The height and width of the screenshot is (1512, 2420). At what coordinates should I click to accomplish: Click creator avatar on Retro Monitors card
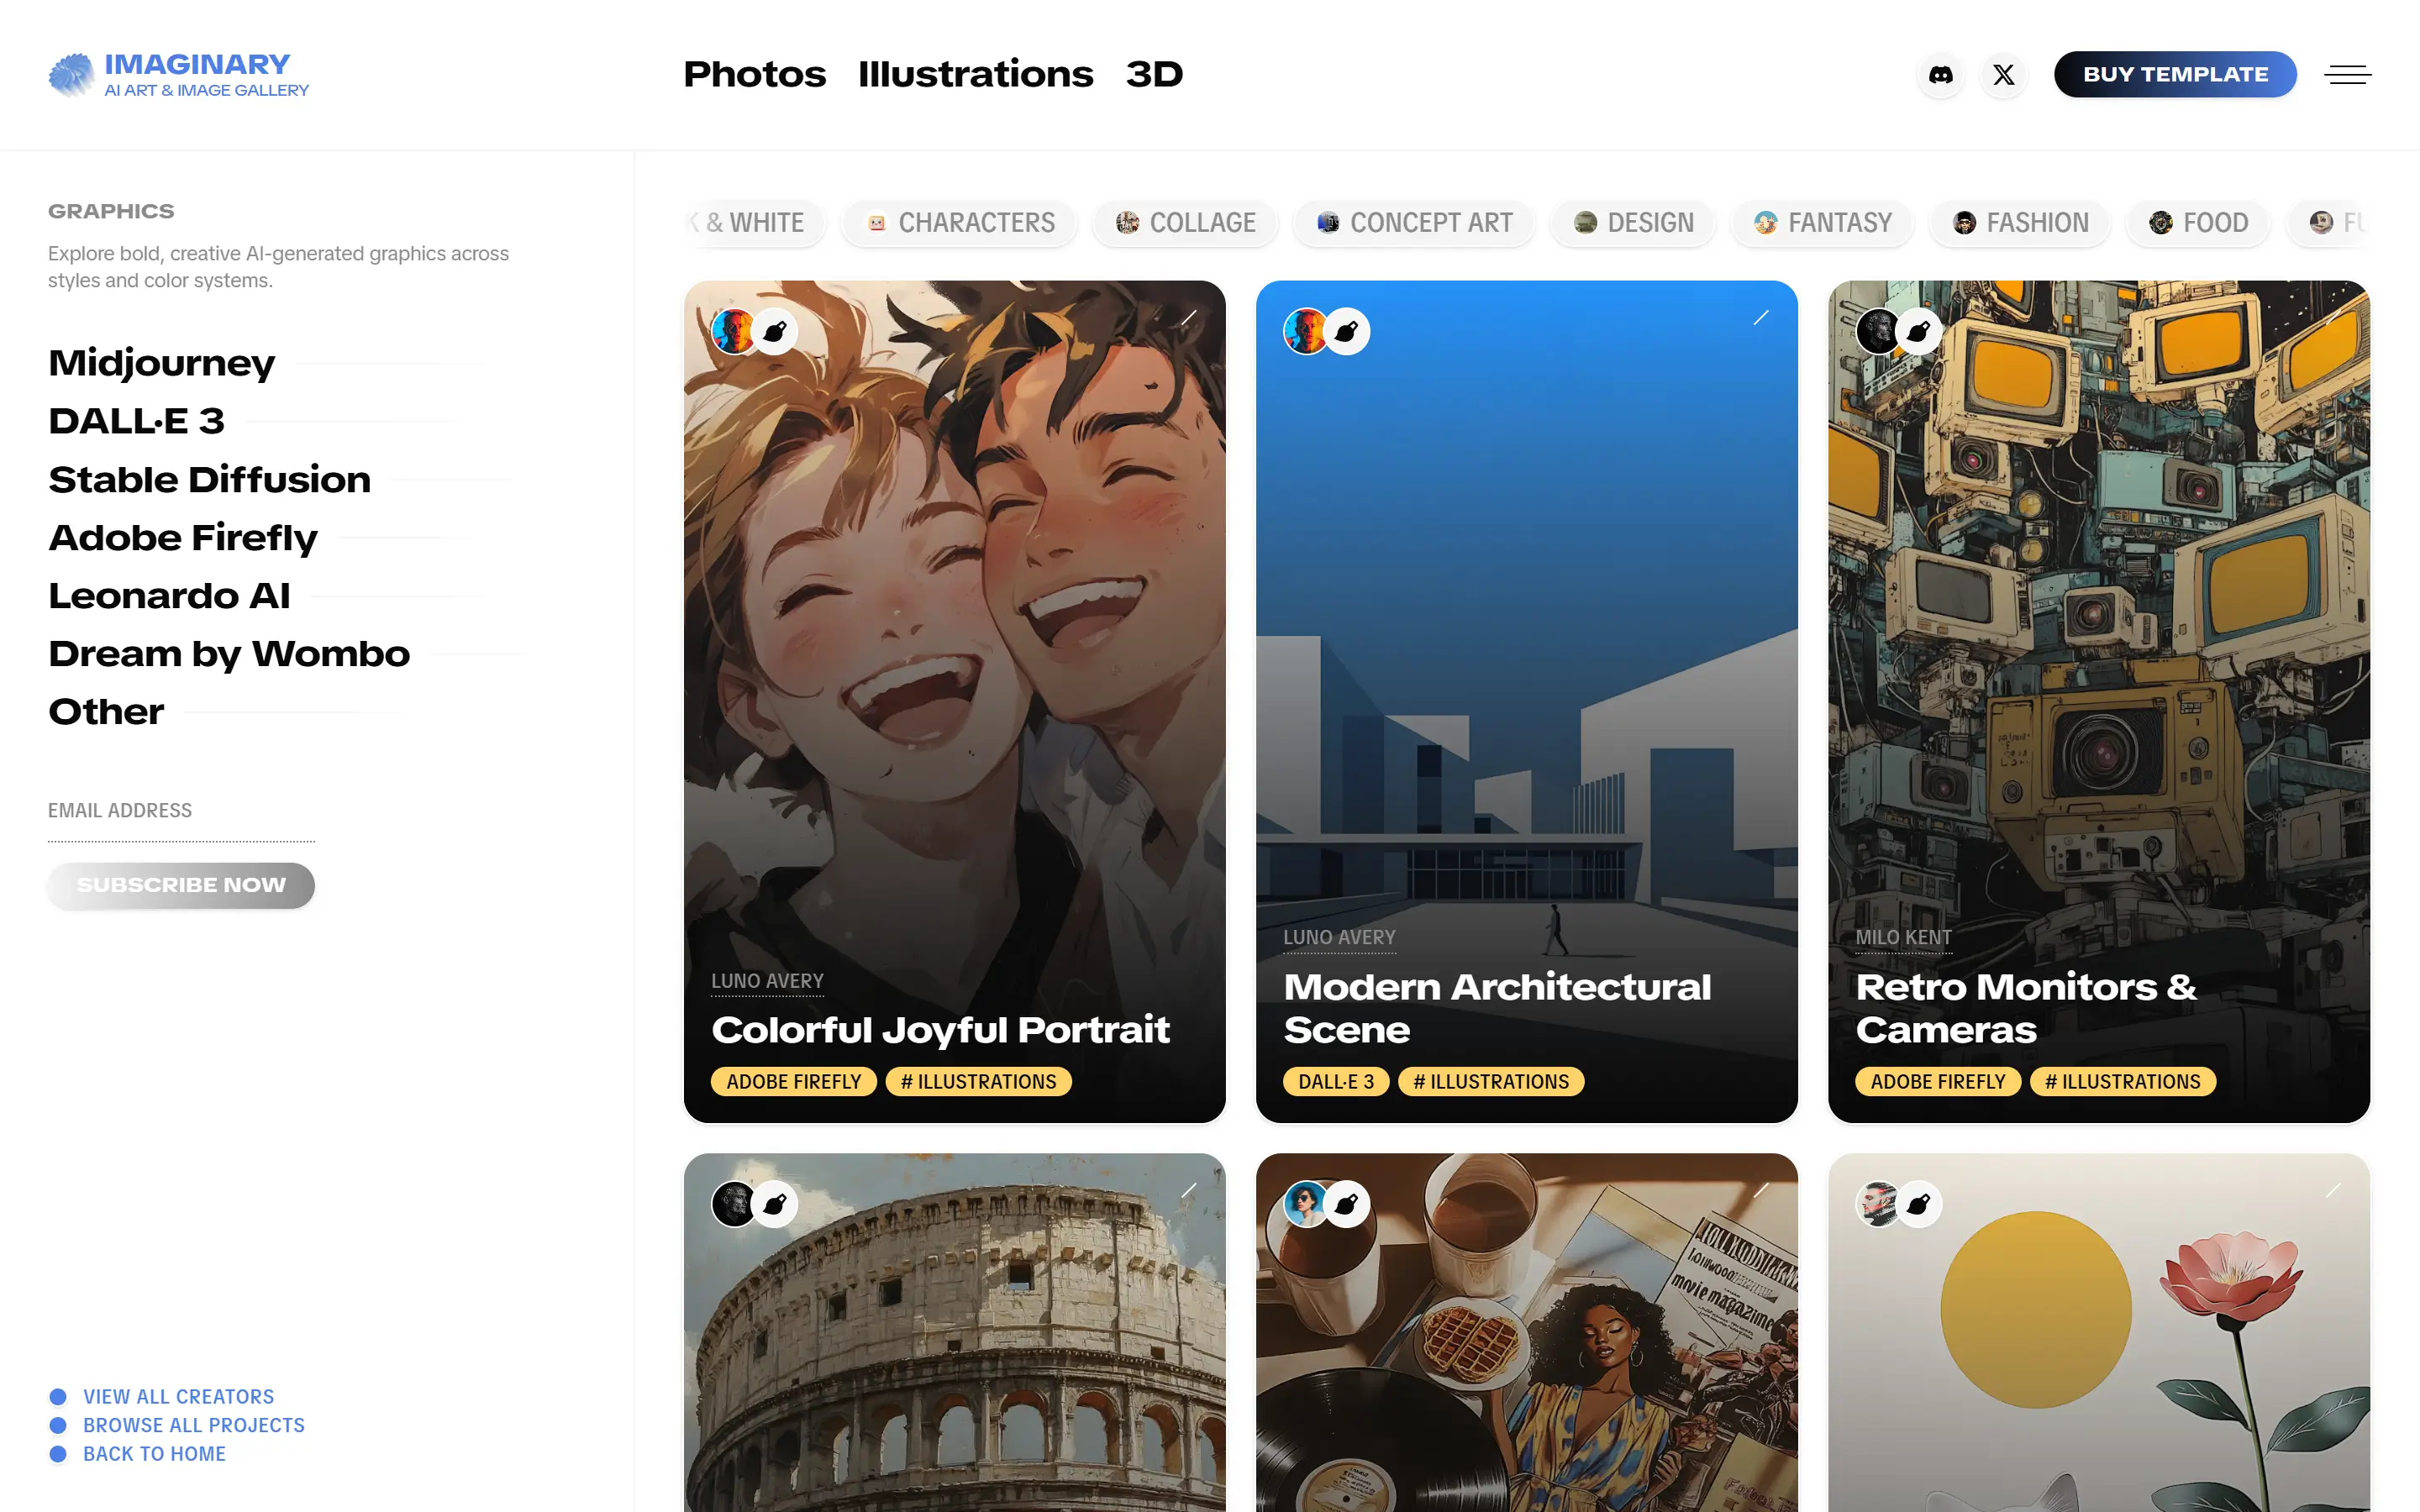[1877, 331]
